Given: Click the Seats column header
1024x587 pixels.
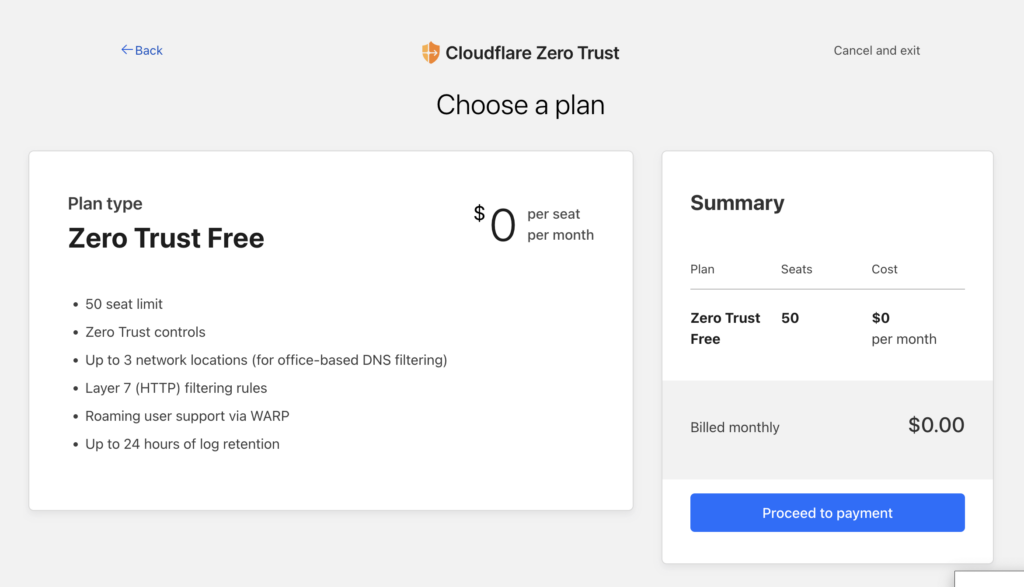Looking at the screenshot, I should click(x=796, y=269).
